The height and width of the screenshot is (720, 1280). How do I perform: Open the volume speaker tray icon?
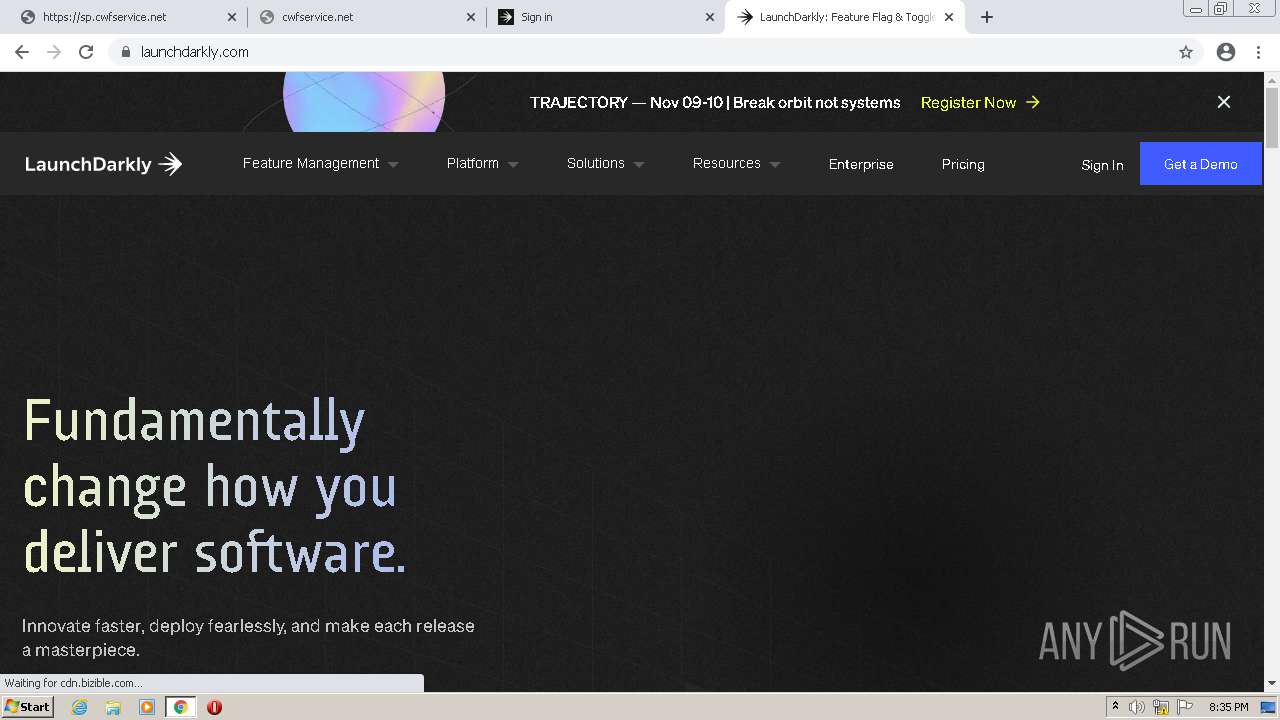1137,707
